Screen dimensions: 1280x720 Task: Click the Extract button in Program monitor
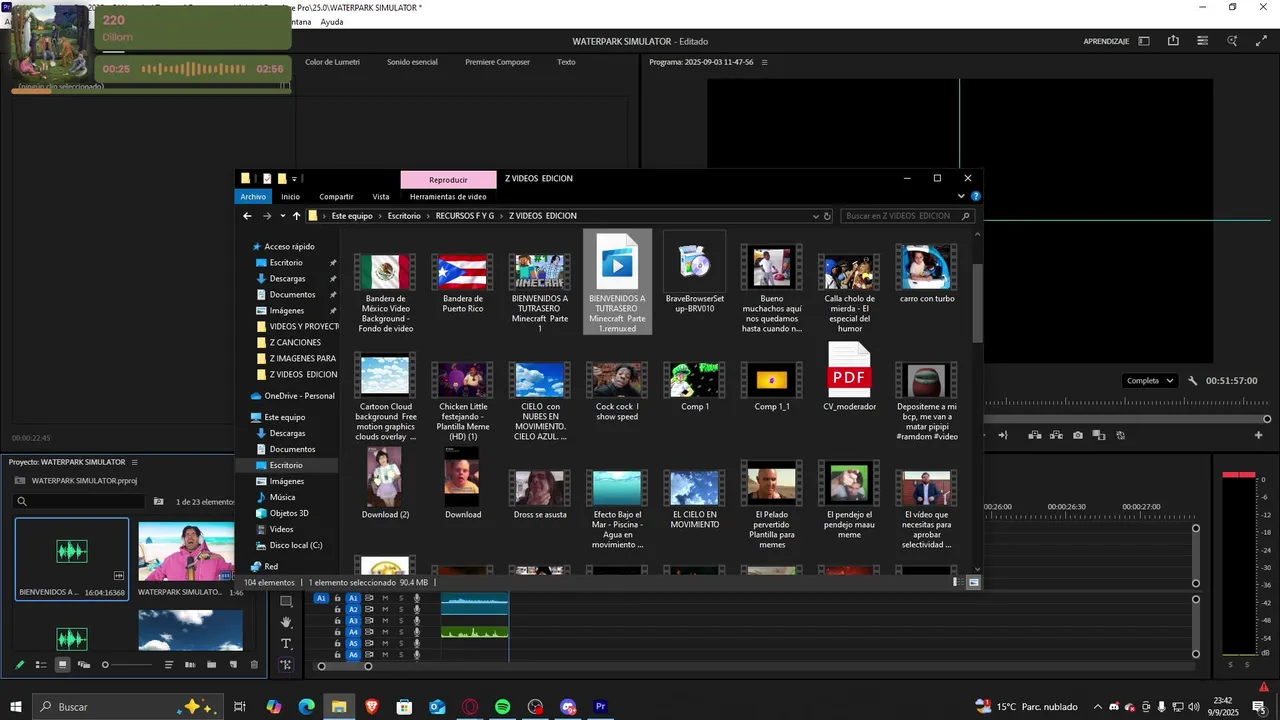tap(1056, 435)
